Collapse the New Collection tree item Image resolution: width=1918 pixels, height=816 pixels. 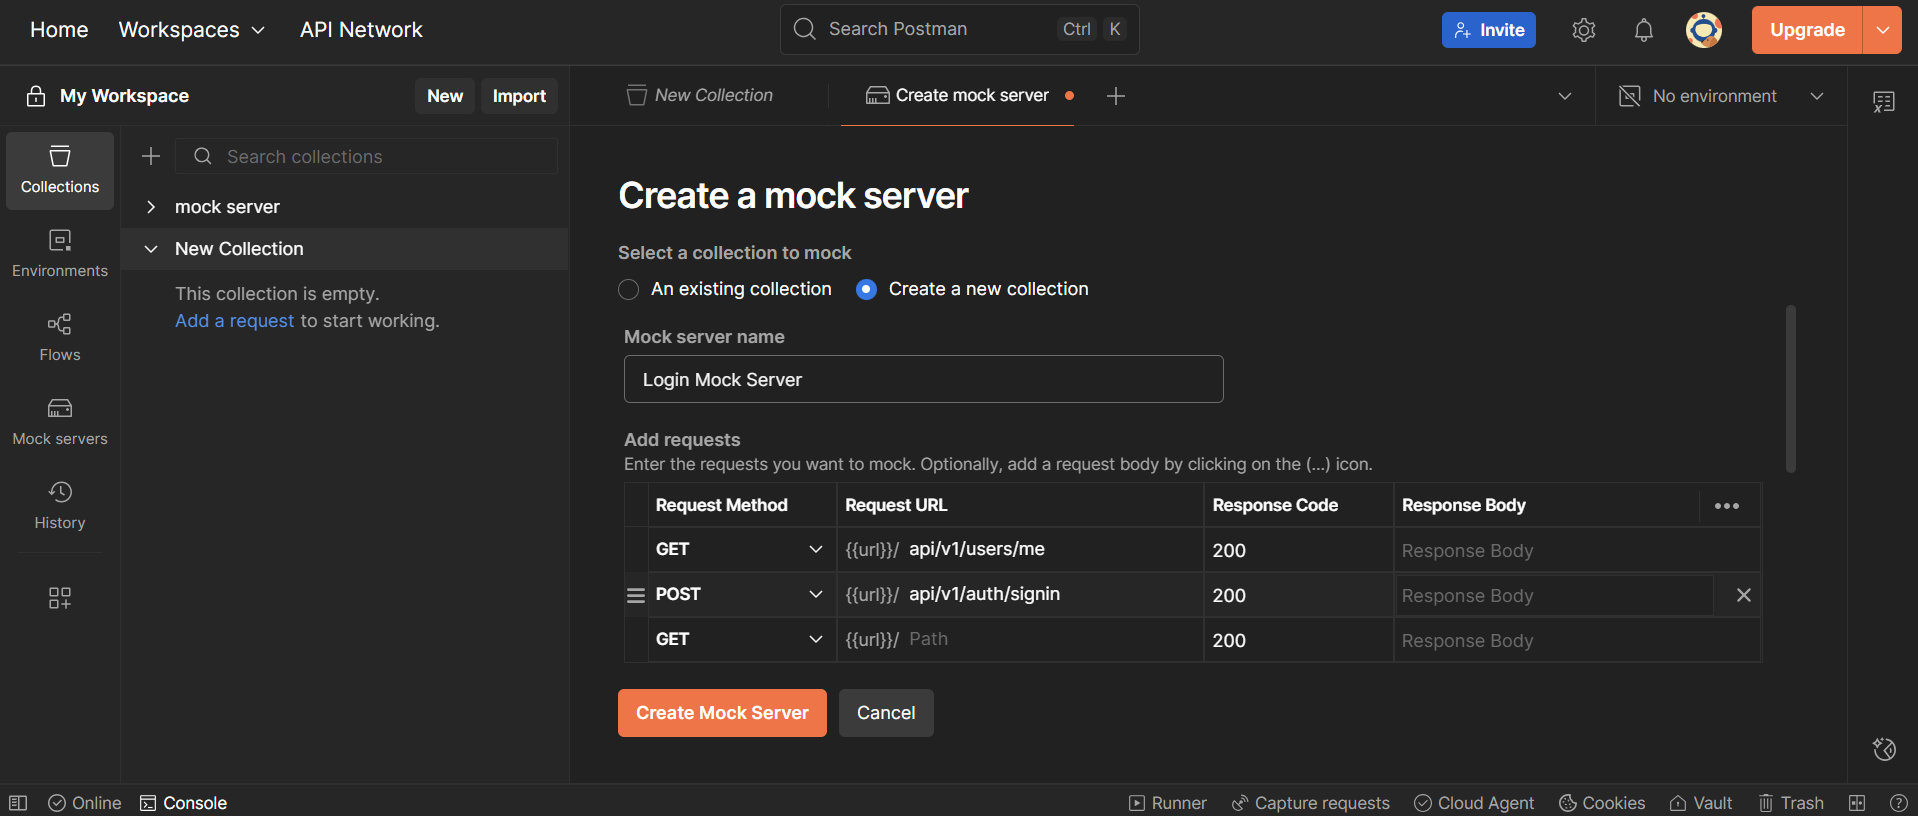151,249
